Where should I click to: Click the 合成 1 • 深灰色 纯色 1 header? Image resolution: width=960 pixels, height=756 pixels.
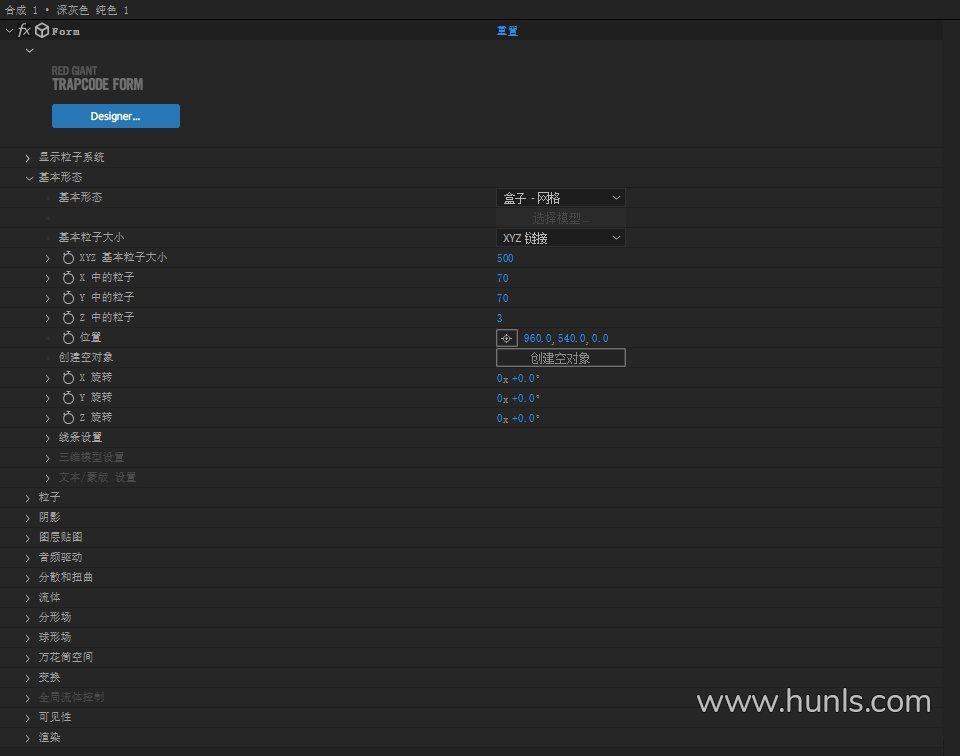(67, 10)
